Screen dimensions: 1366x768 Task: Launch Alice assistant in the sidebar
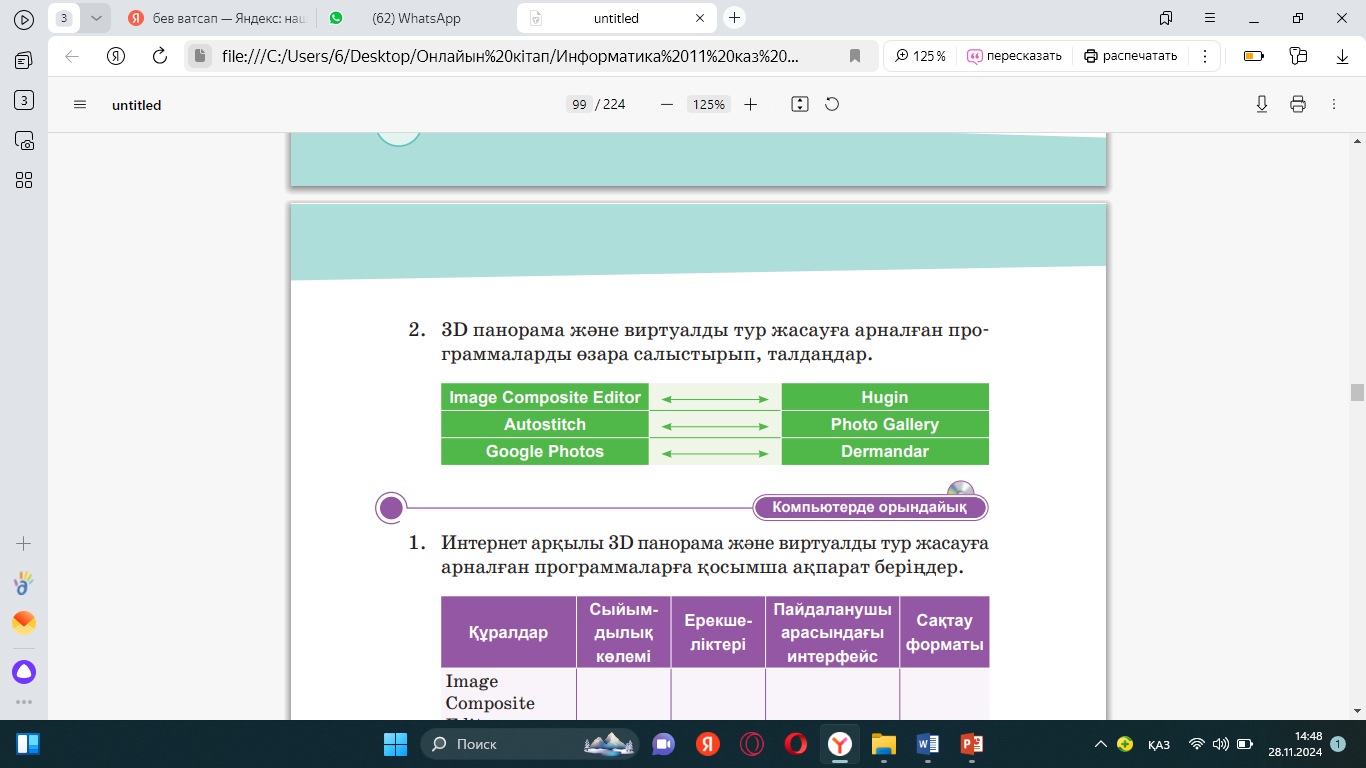(x=24, y=672)
